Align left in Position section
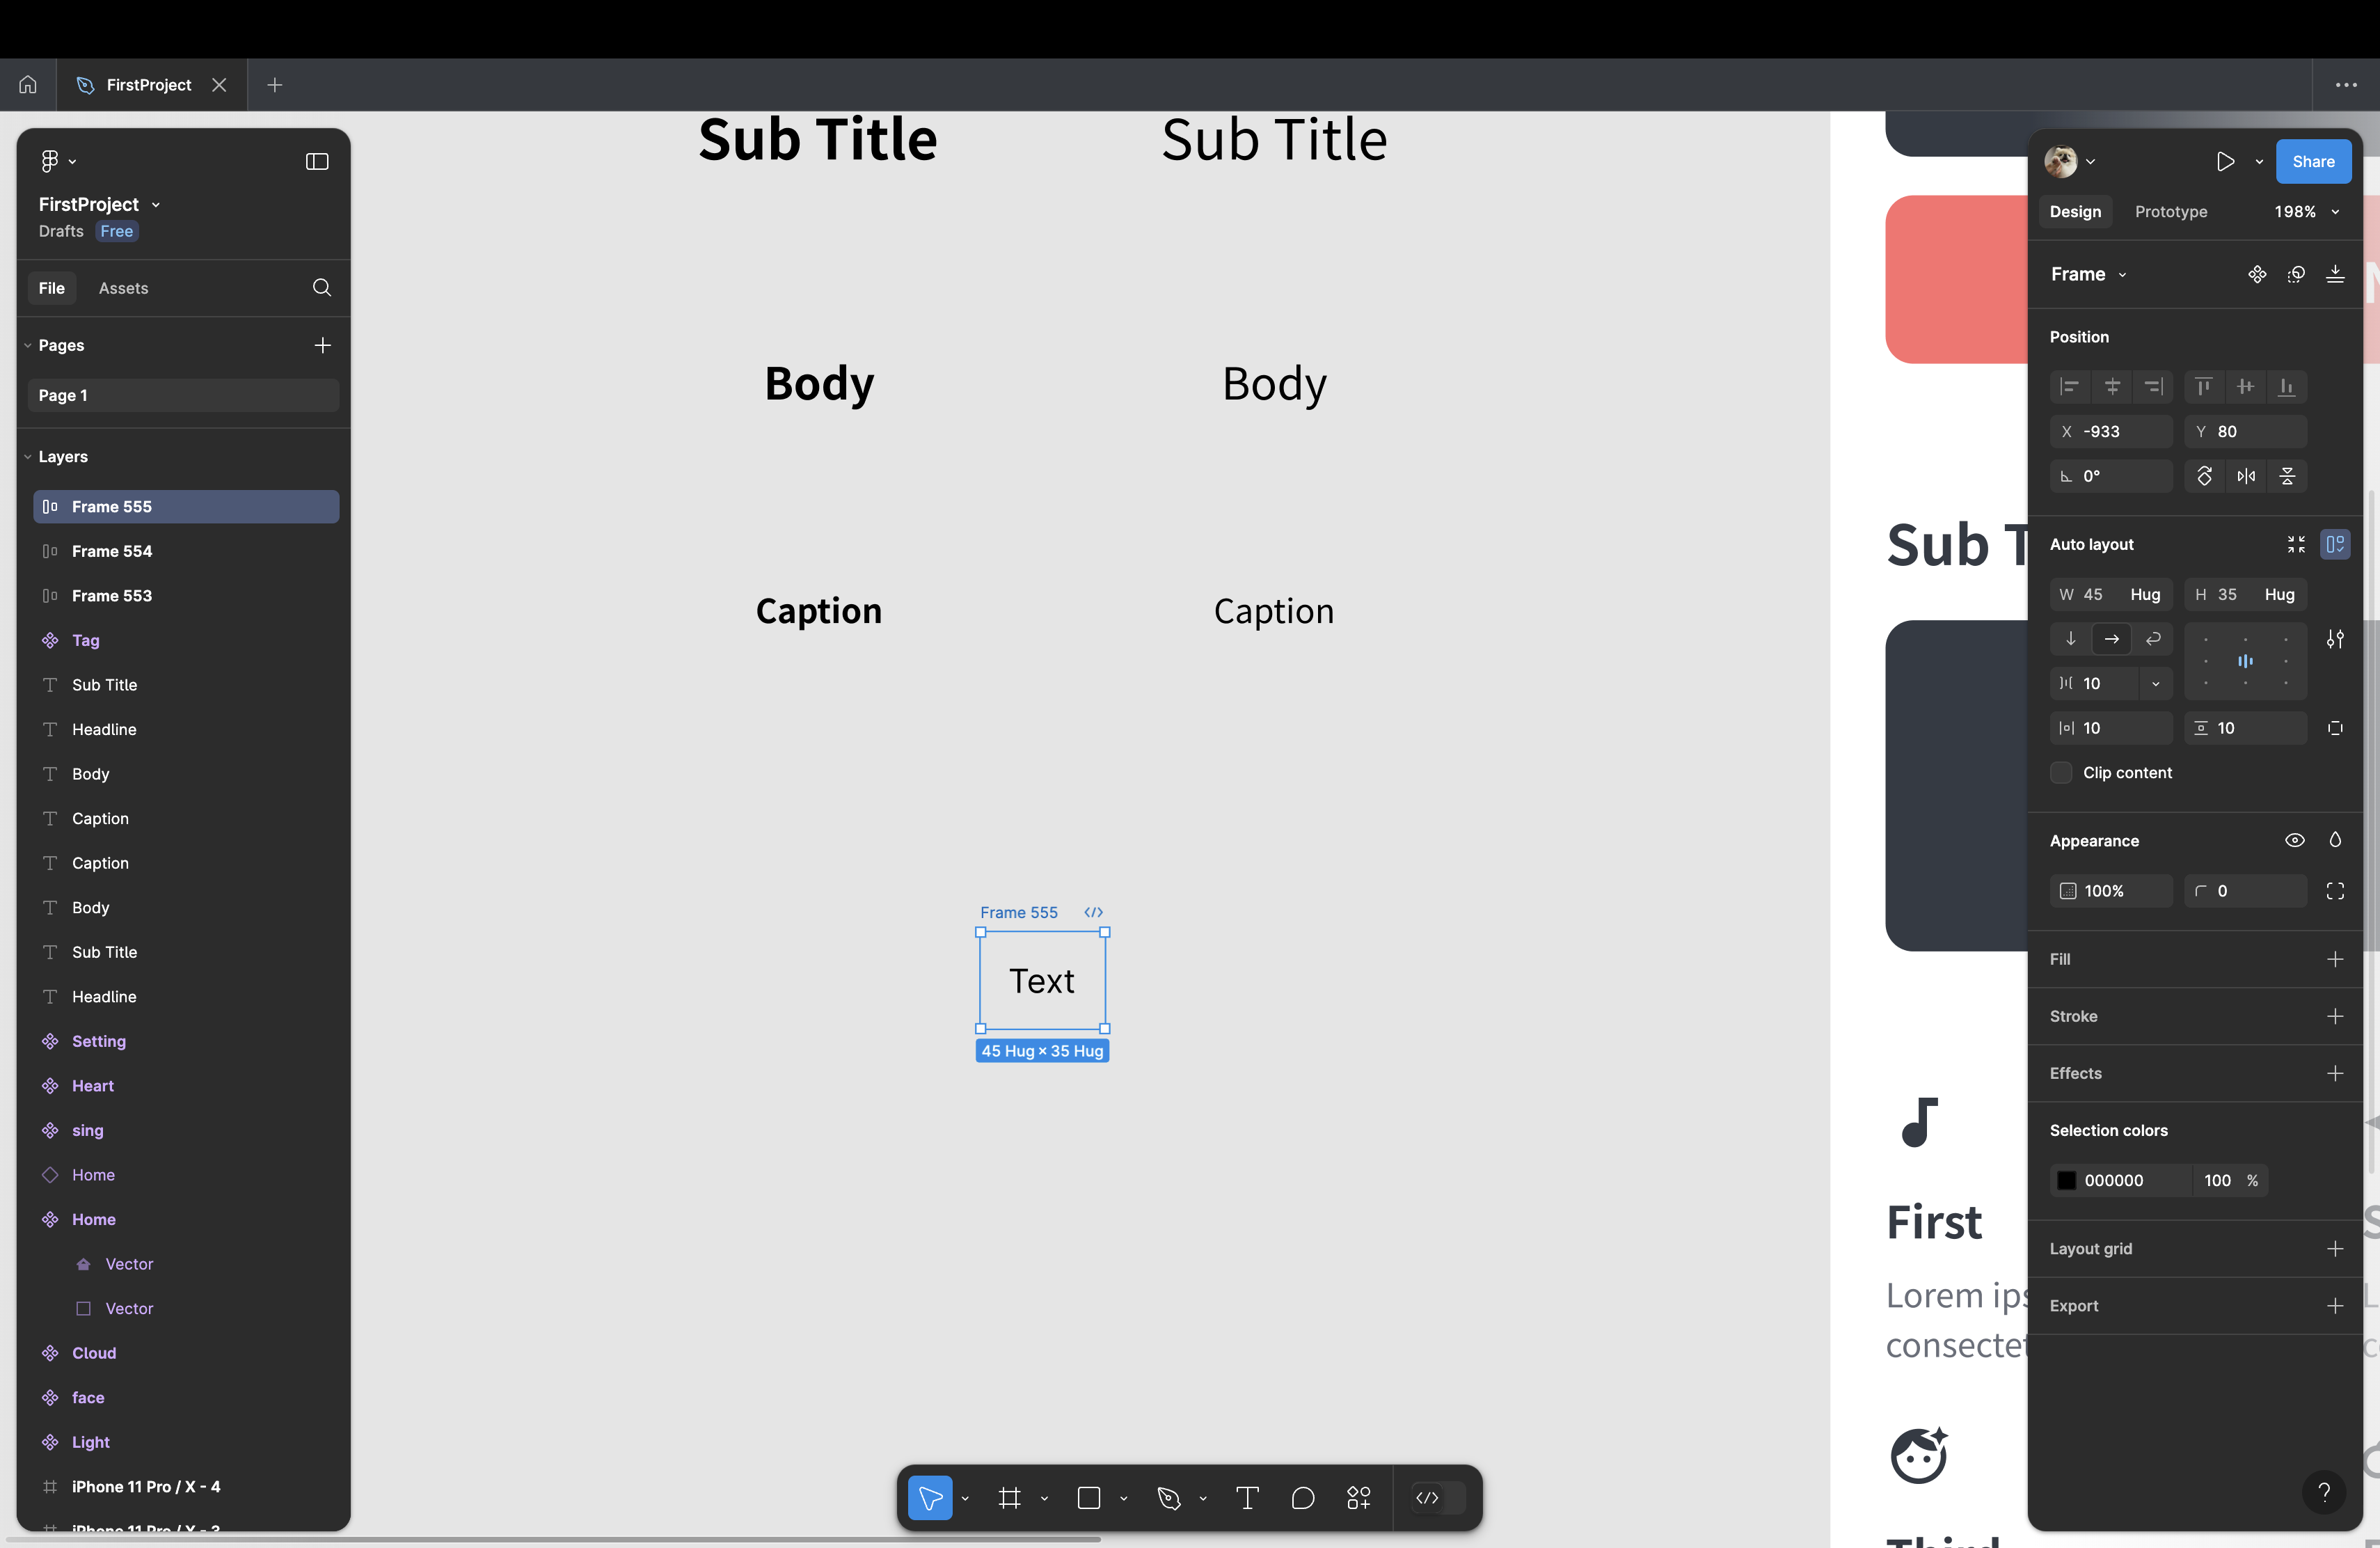Image resolution: width=2380 pixels, height=1548 pixels. point(2070,387)
